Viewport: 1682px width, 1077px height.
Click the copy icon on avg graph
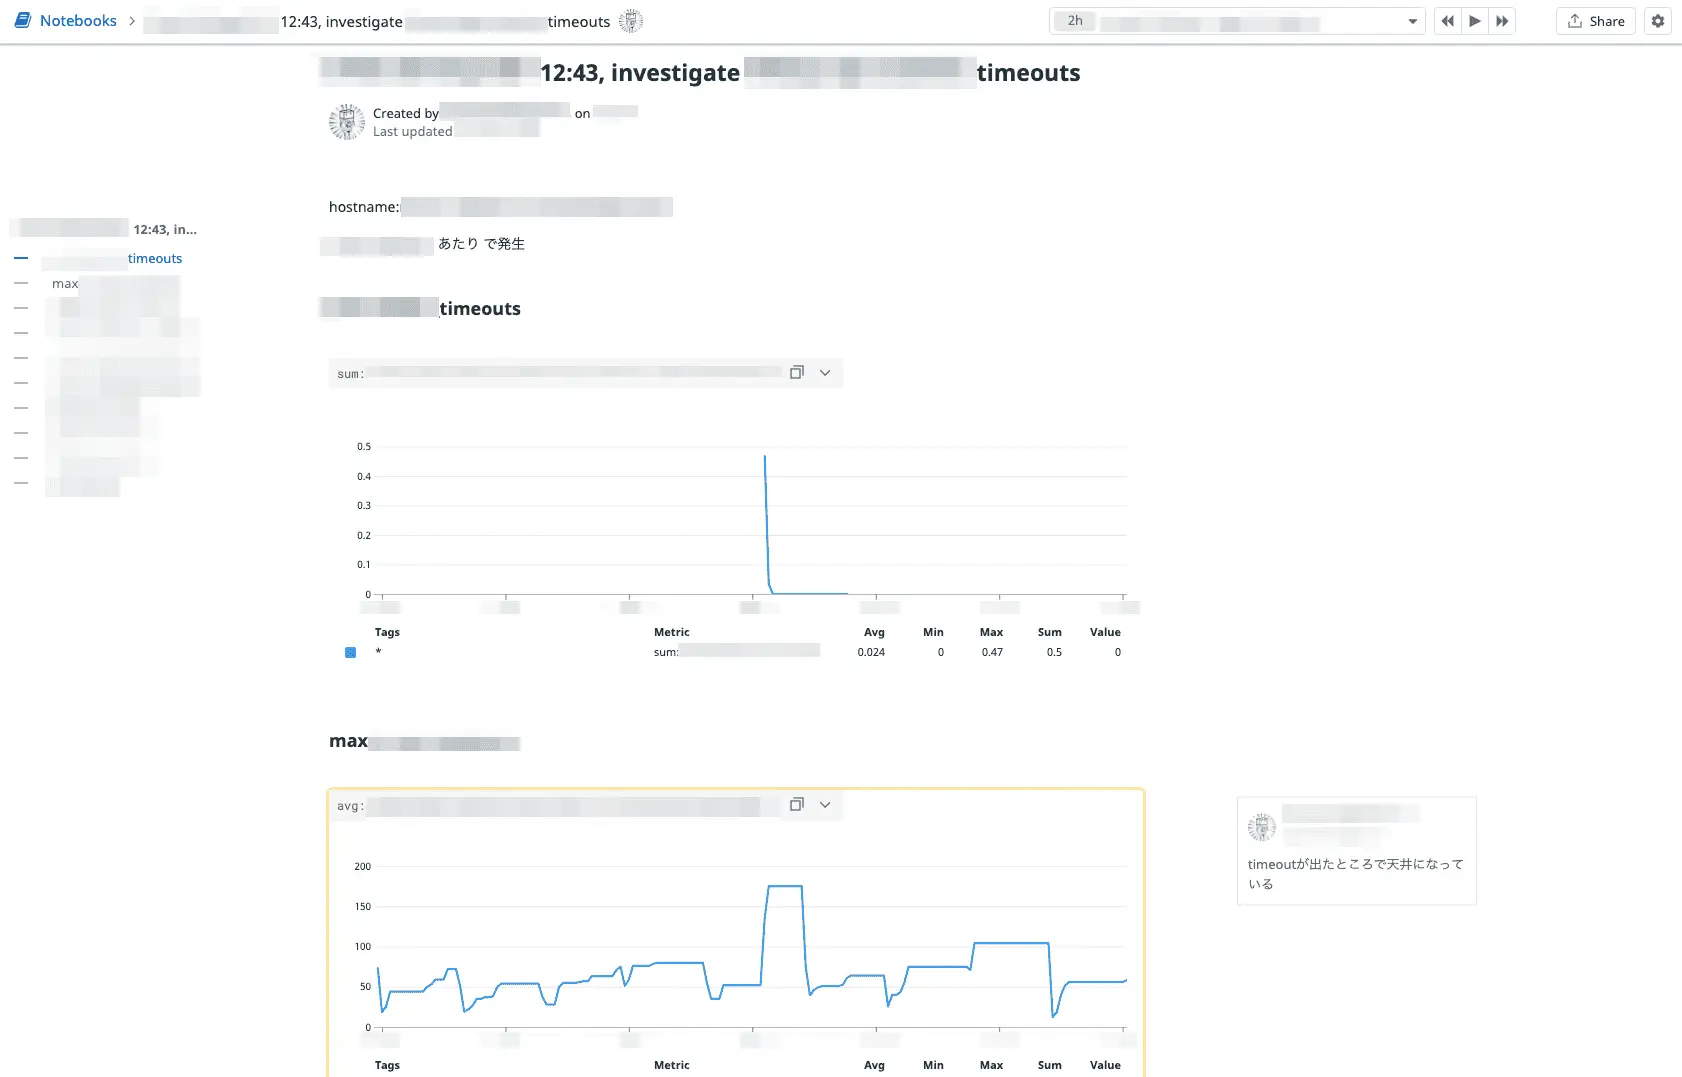796,805
